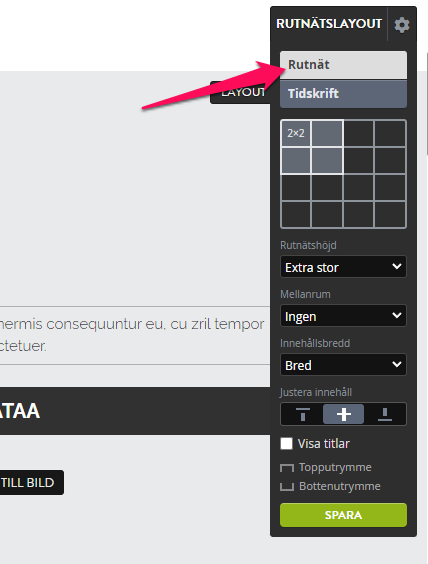Click the Bottenutrymme label toggle
Screen dimensions: 428x564
tap(340, 486)
